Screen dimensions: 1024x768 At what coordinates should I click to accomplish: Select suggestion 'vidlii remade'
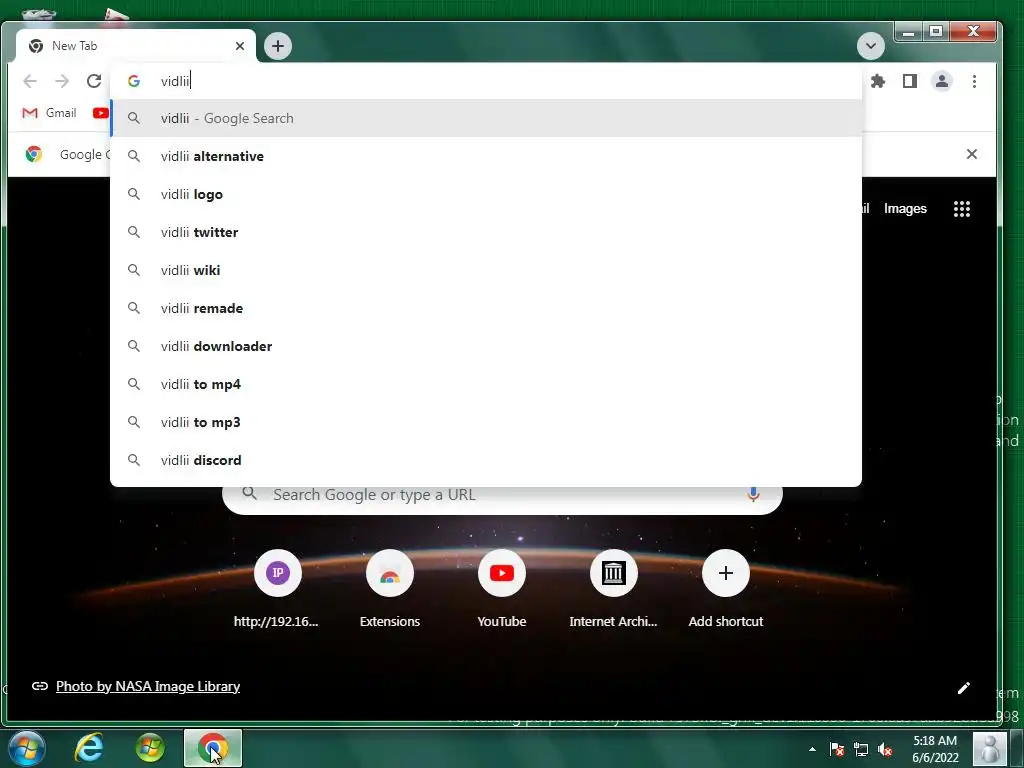pos(486,308)
